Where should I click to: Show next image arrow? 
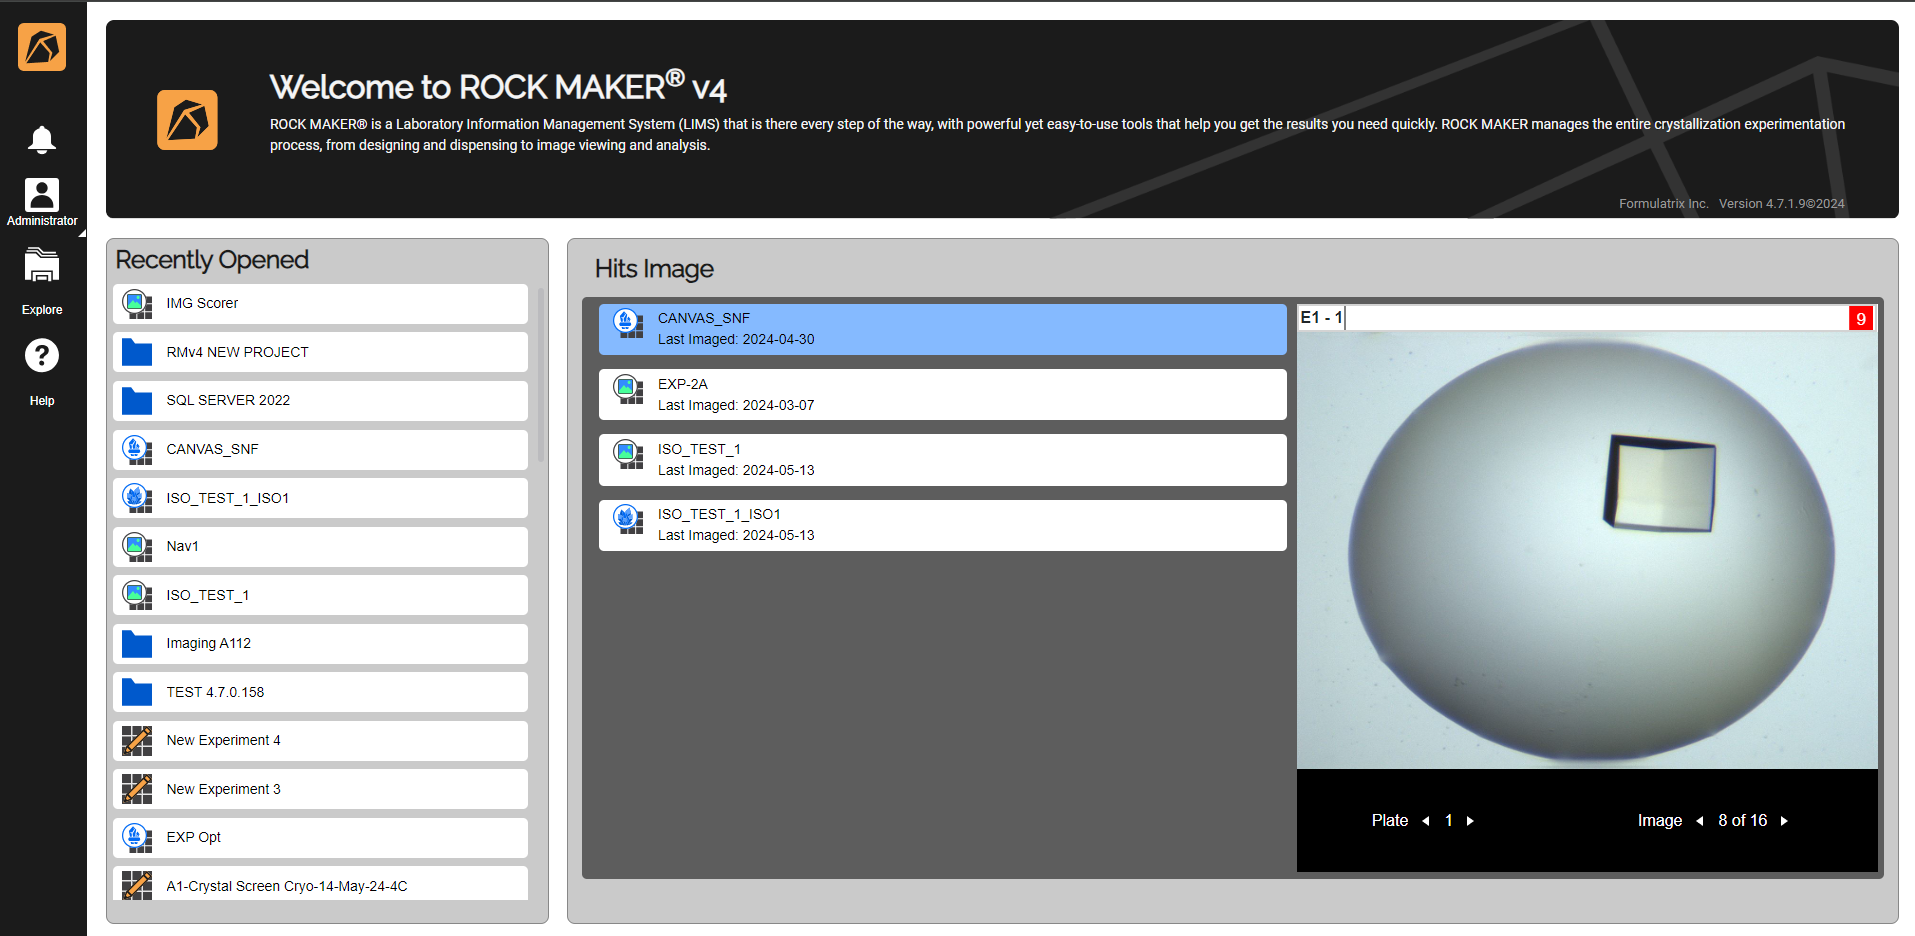click(1784, 821)
